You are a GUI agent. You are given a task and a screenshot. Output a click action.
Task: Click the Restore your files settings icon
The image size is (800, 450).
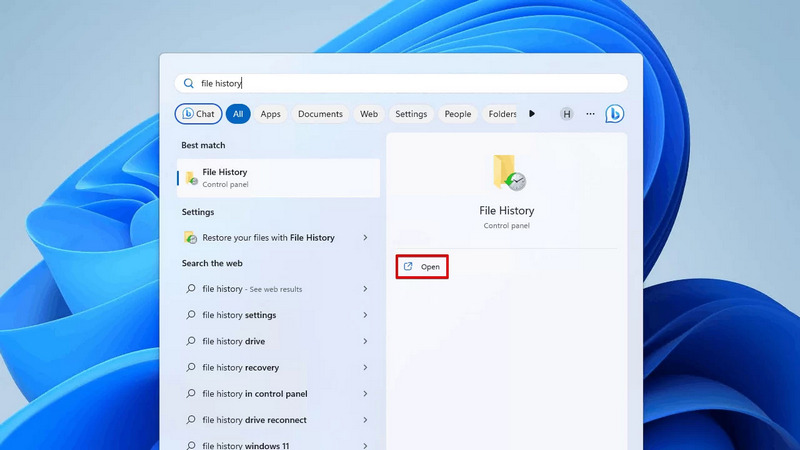pos(191,238)
